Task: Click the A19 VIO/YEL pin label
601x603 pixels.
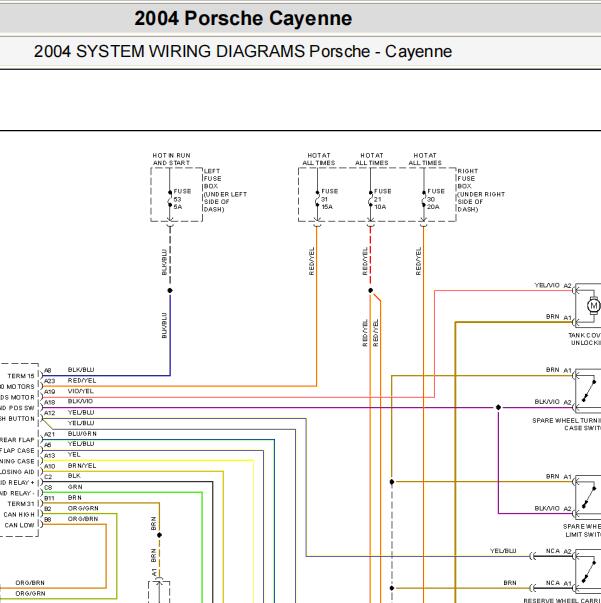Action: 69,391
